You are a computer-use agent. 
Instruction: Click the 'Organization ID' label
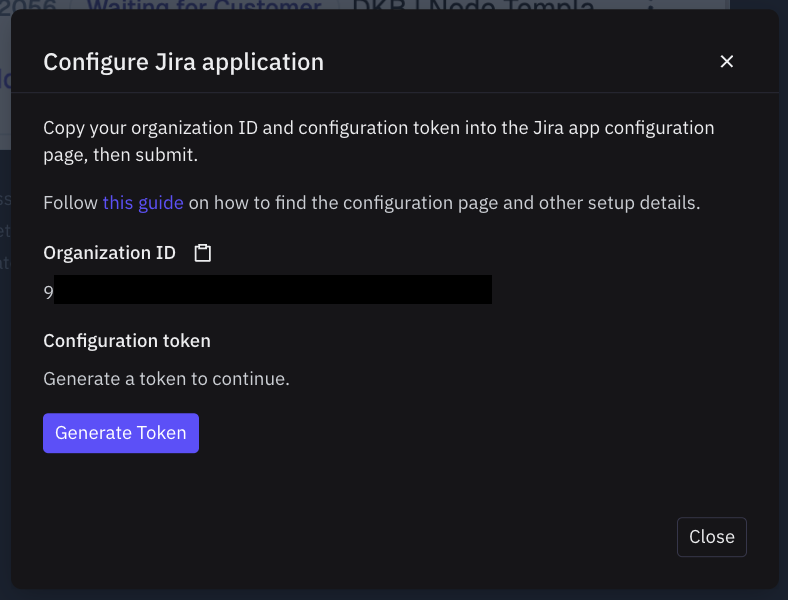click(109, 253)
